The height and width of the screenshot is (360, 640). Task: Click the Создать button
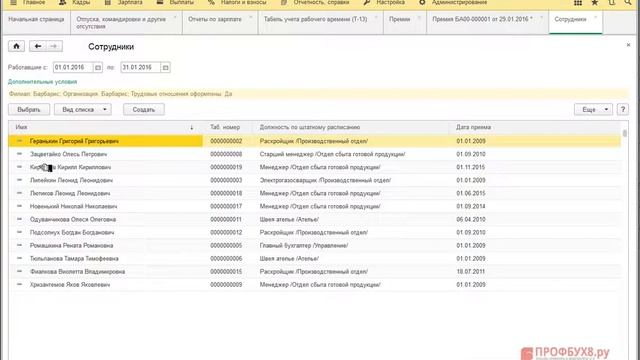(x=144, y=109)
